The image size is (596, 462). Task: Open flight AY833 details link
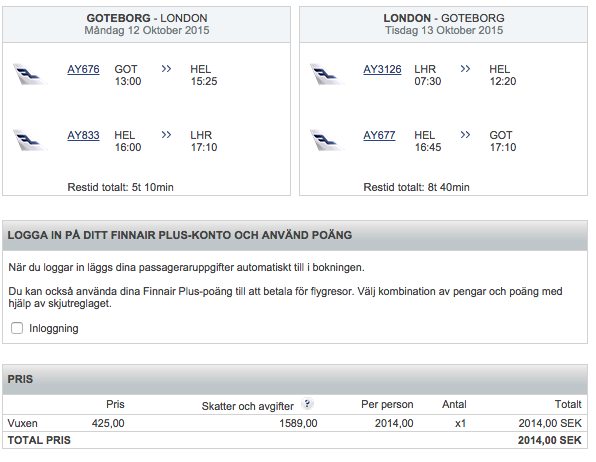click(x=83, y=135)
